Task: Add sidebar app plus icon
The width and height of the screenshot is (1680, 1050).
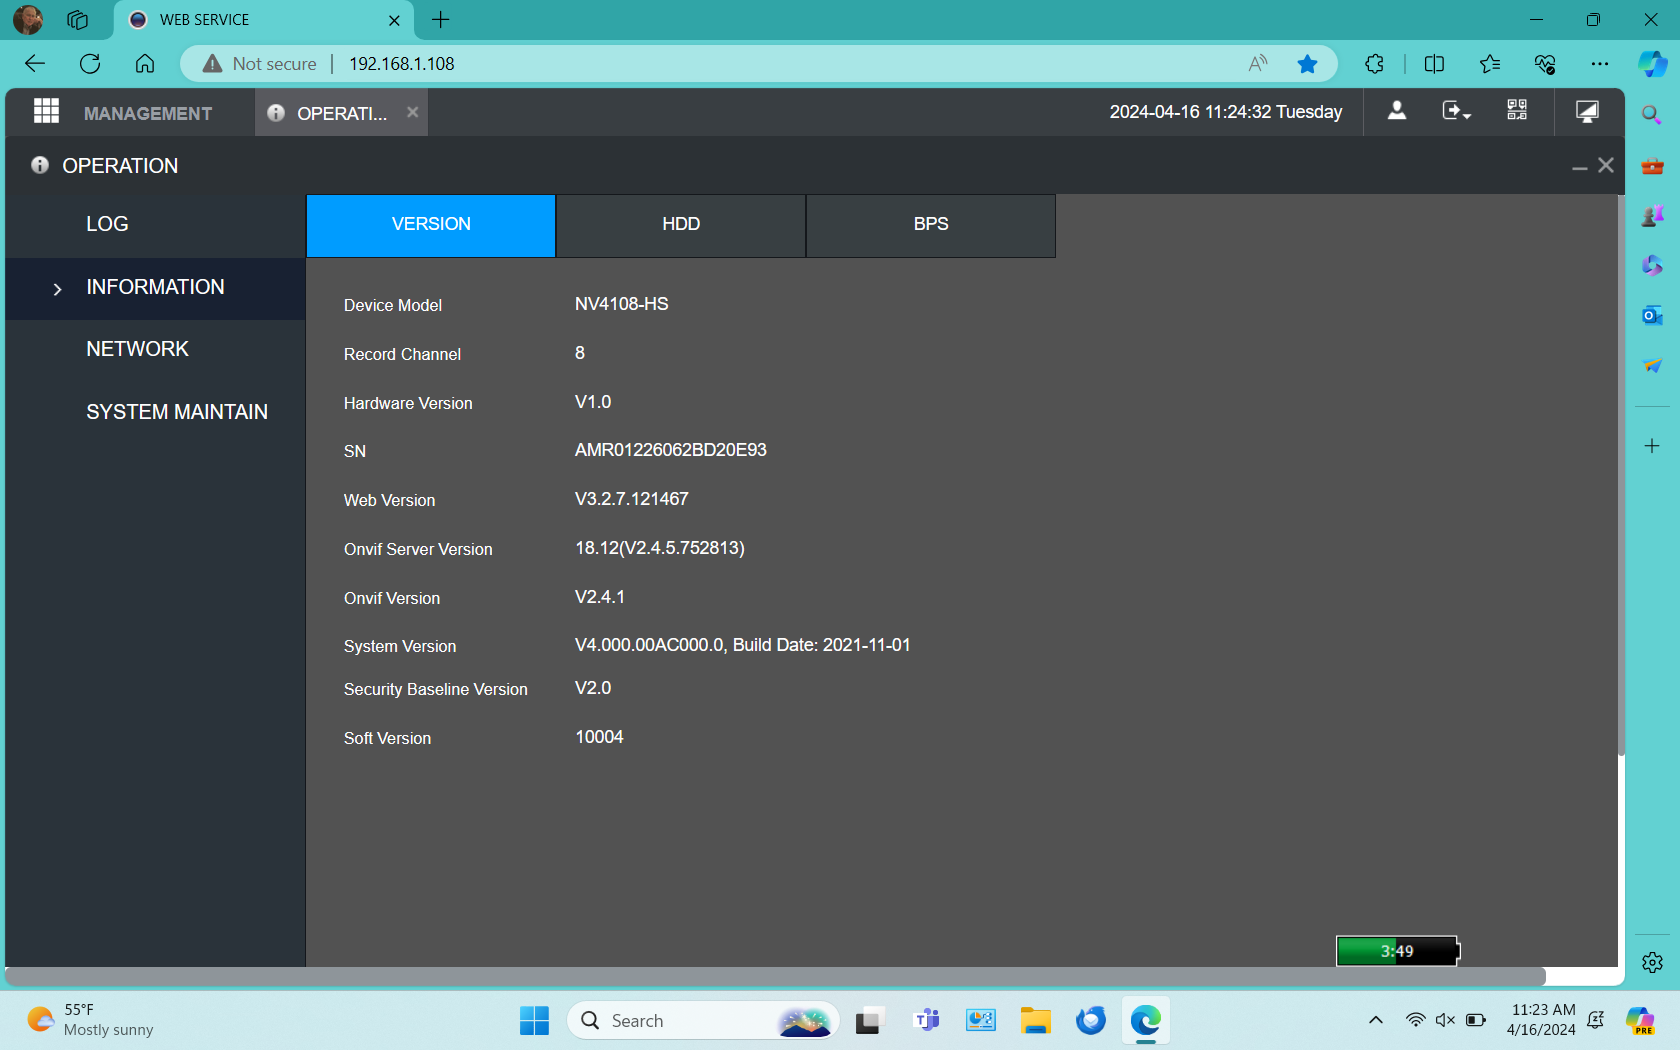Action: (x=1652, y=446)
